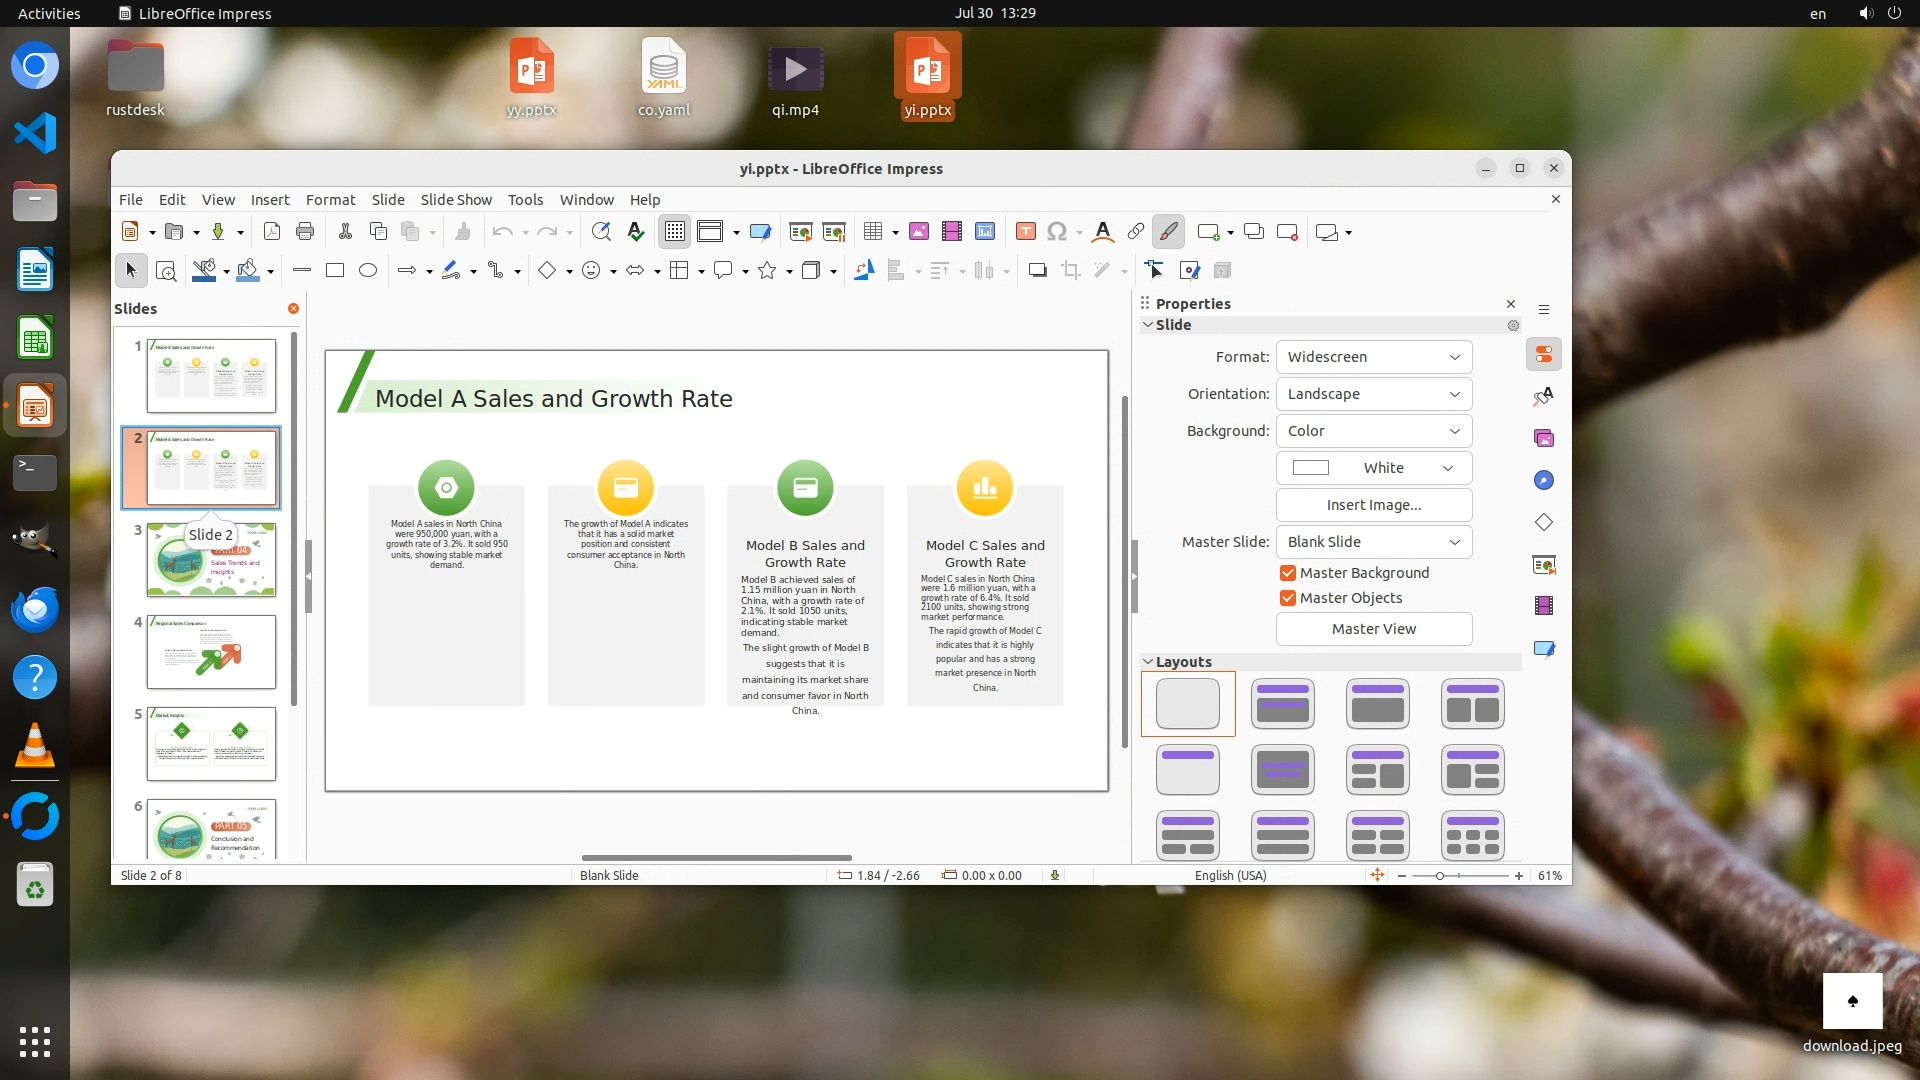Screen dimensions: 1920x1080
Task: Click the Print icon in toolbar
Action: pos(305,232)
